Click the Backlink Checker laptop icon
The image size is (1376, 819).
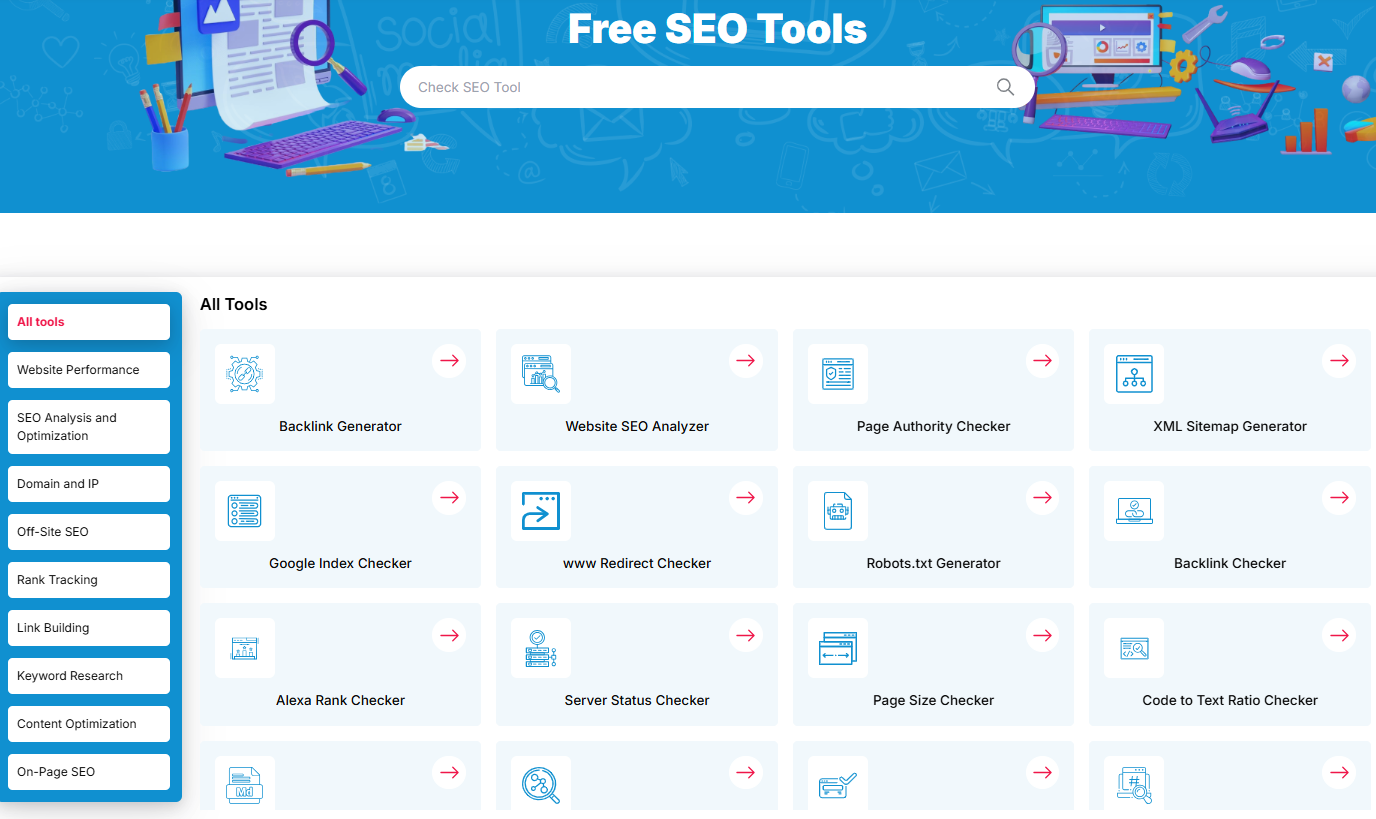1133,511
